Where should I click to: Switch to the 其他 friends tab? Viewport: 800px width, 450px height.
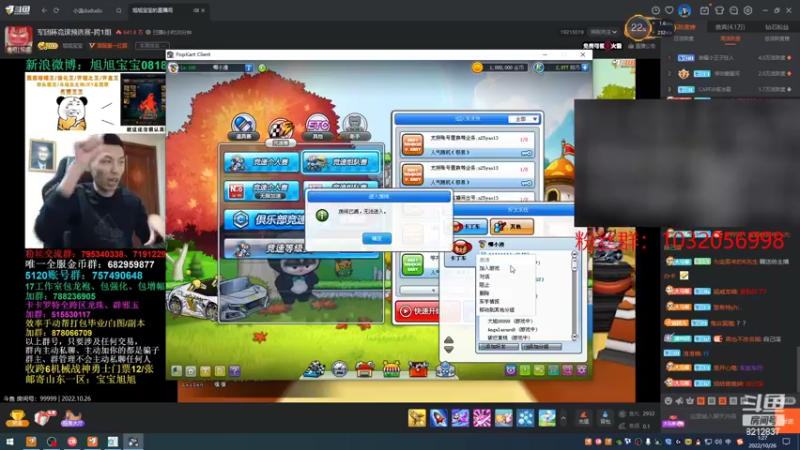coord(512,227)
